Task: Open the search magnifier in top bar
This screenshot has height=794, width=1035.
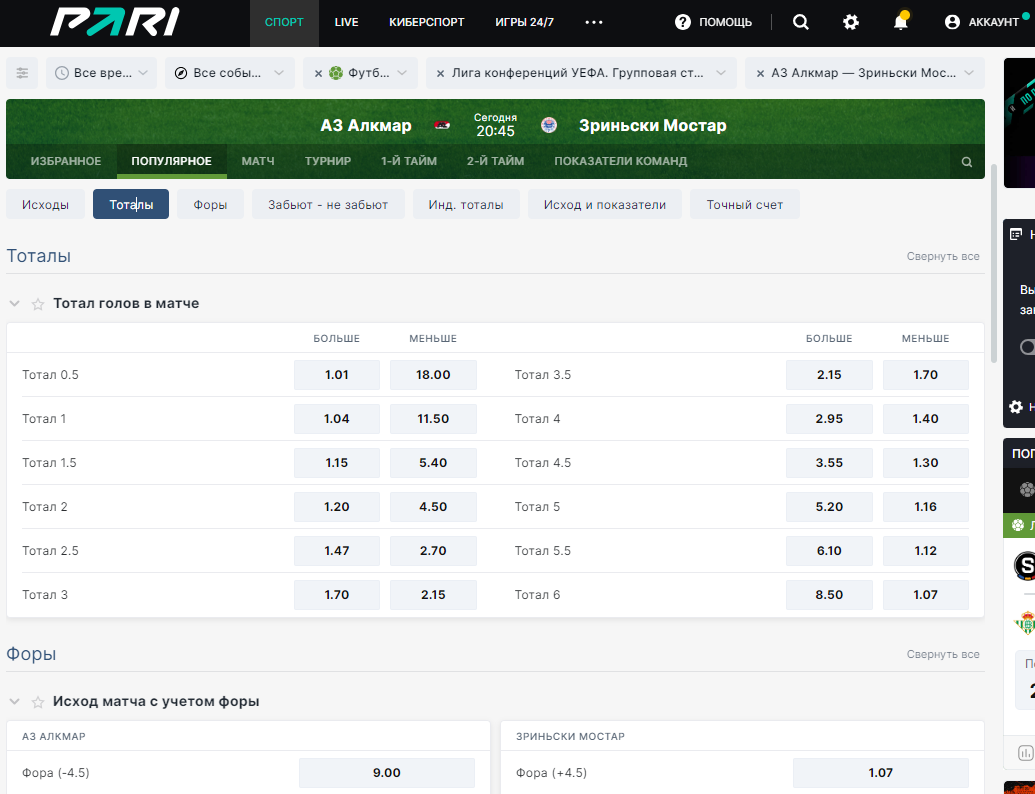Action: [x=801, y=22]
